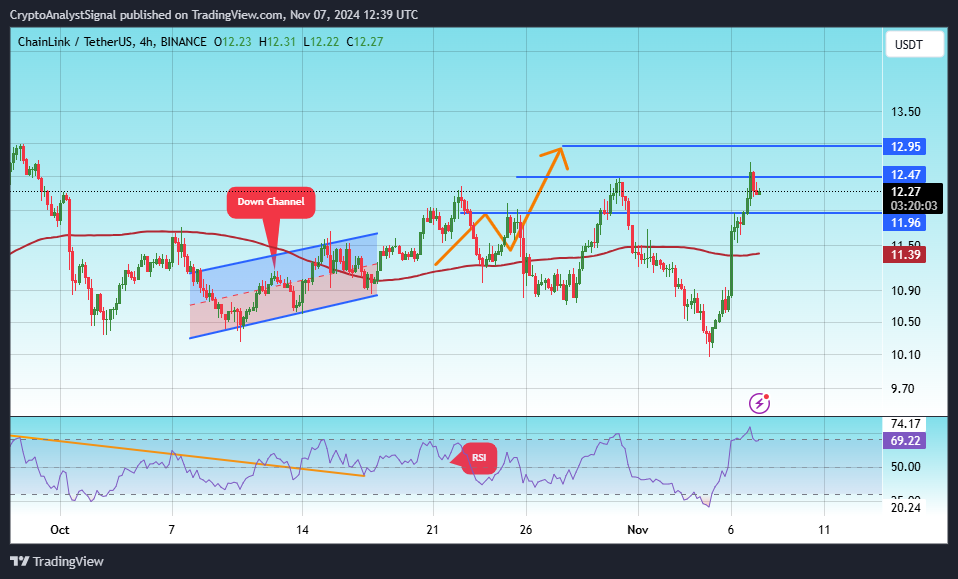Viewport: 958px width, 579px height.
Task: Click the 10.90 price axis value
Action: 905,291
